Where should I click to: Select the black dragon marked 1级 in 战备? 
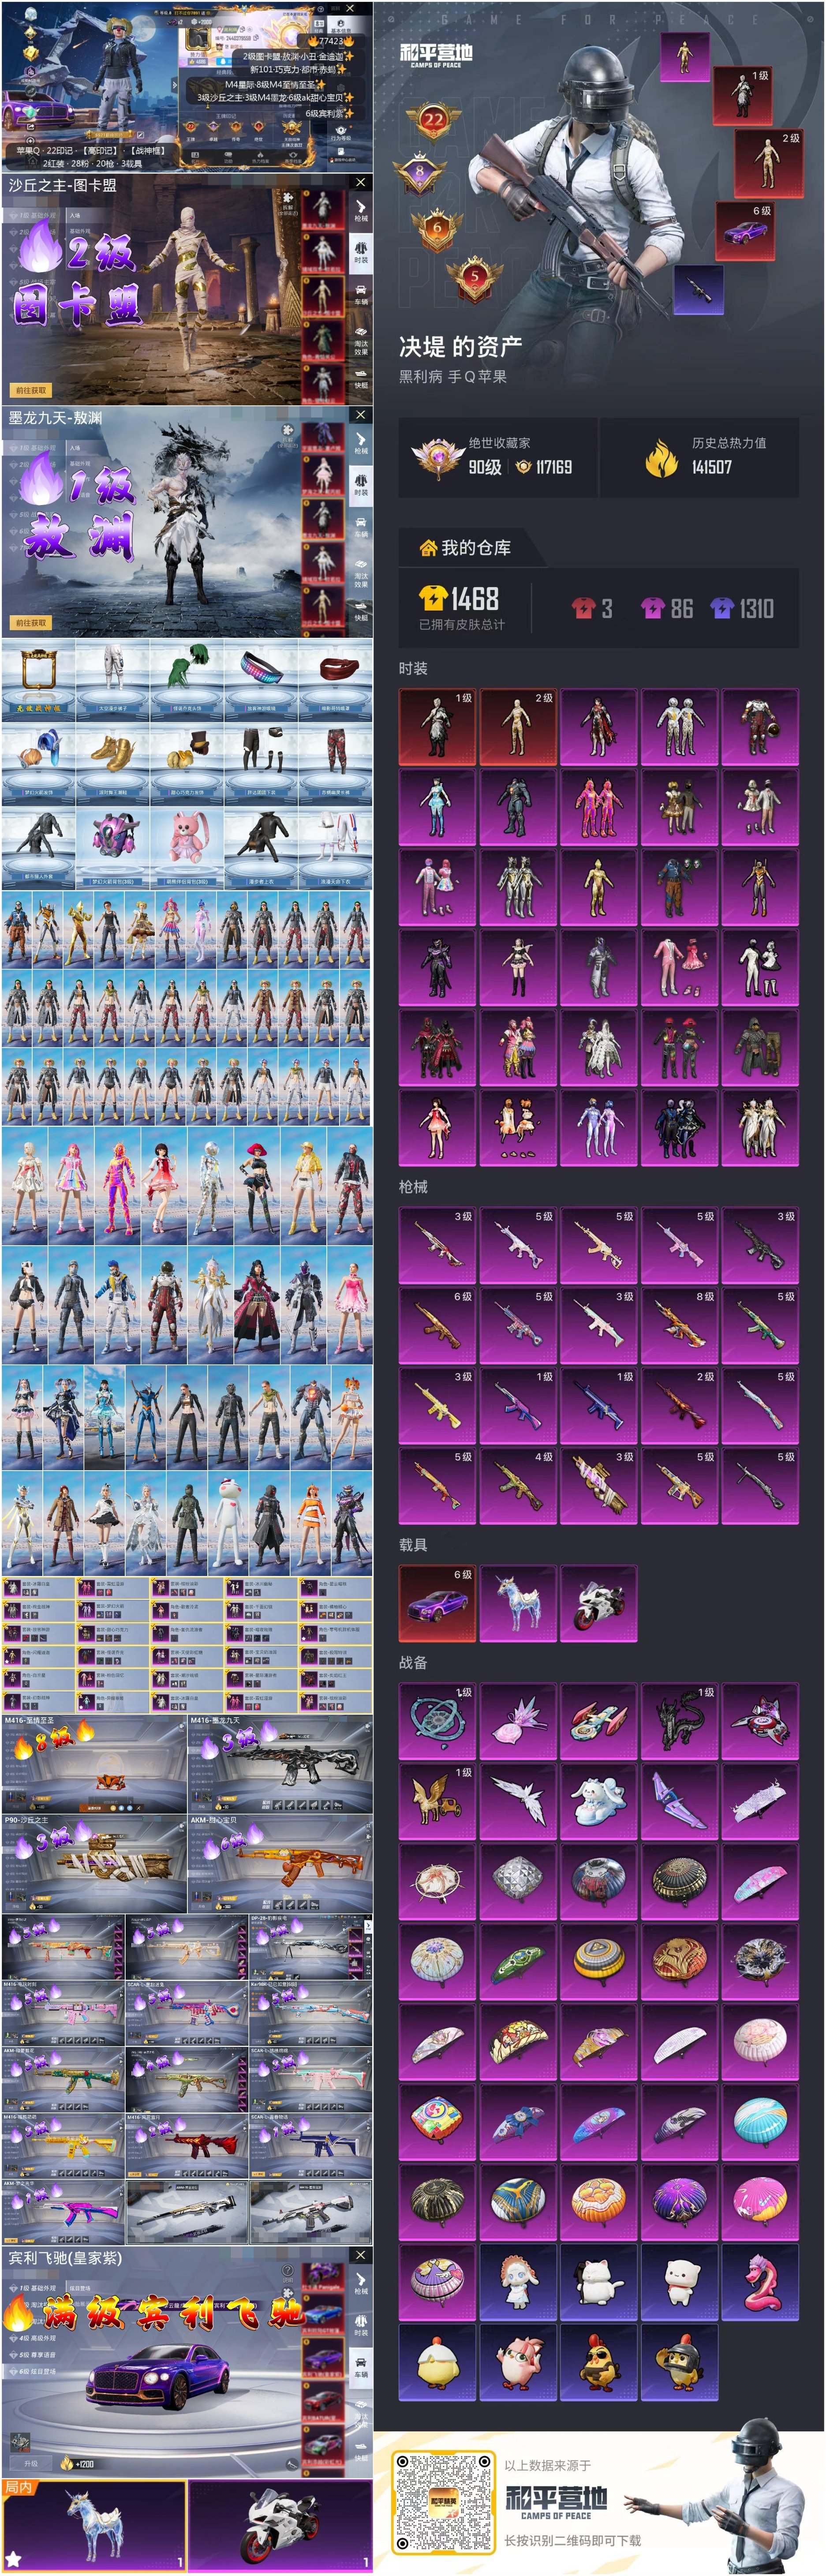pos(679,1721)
